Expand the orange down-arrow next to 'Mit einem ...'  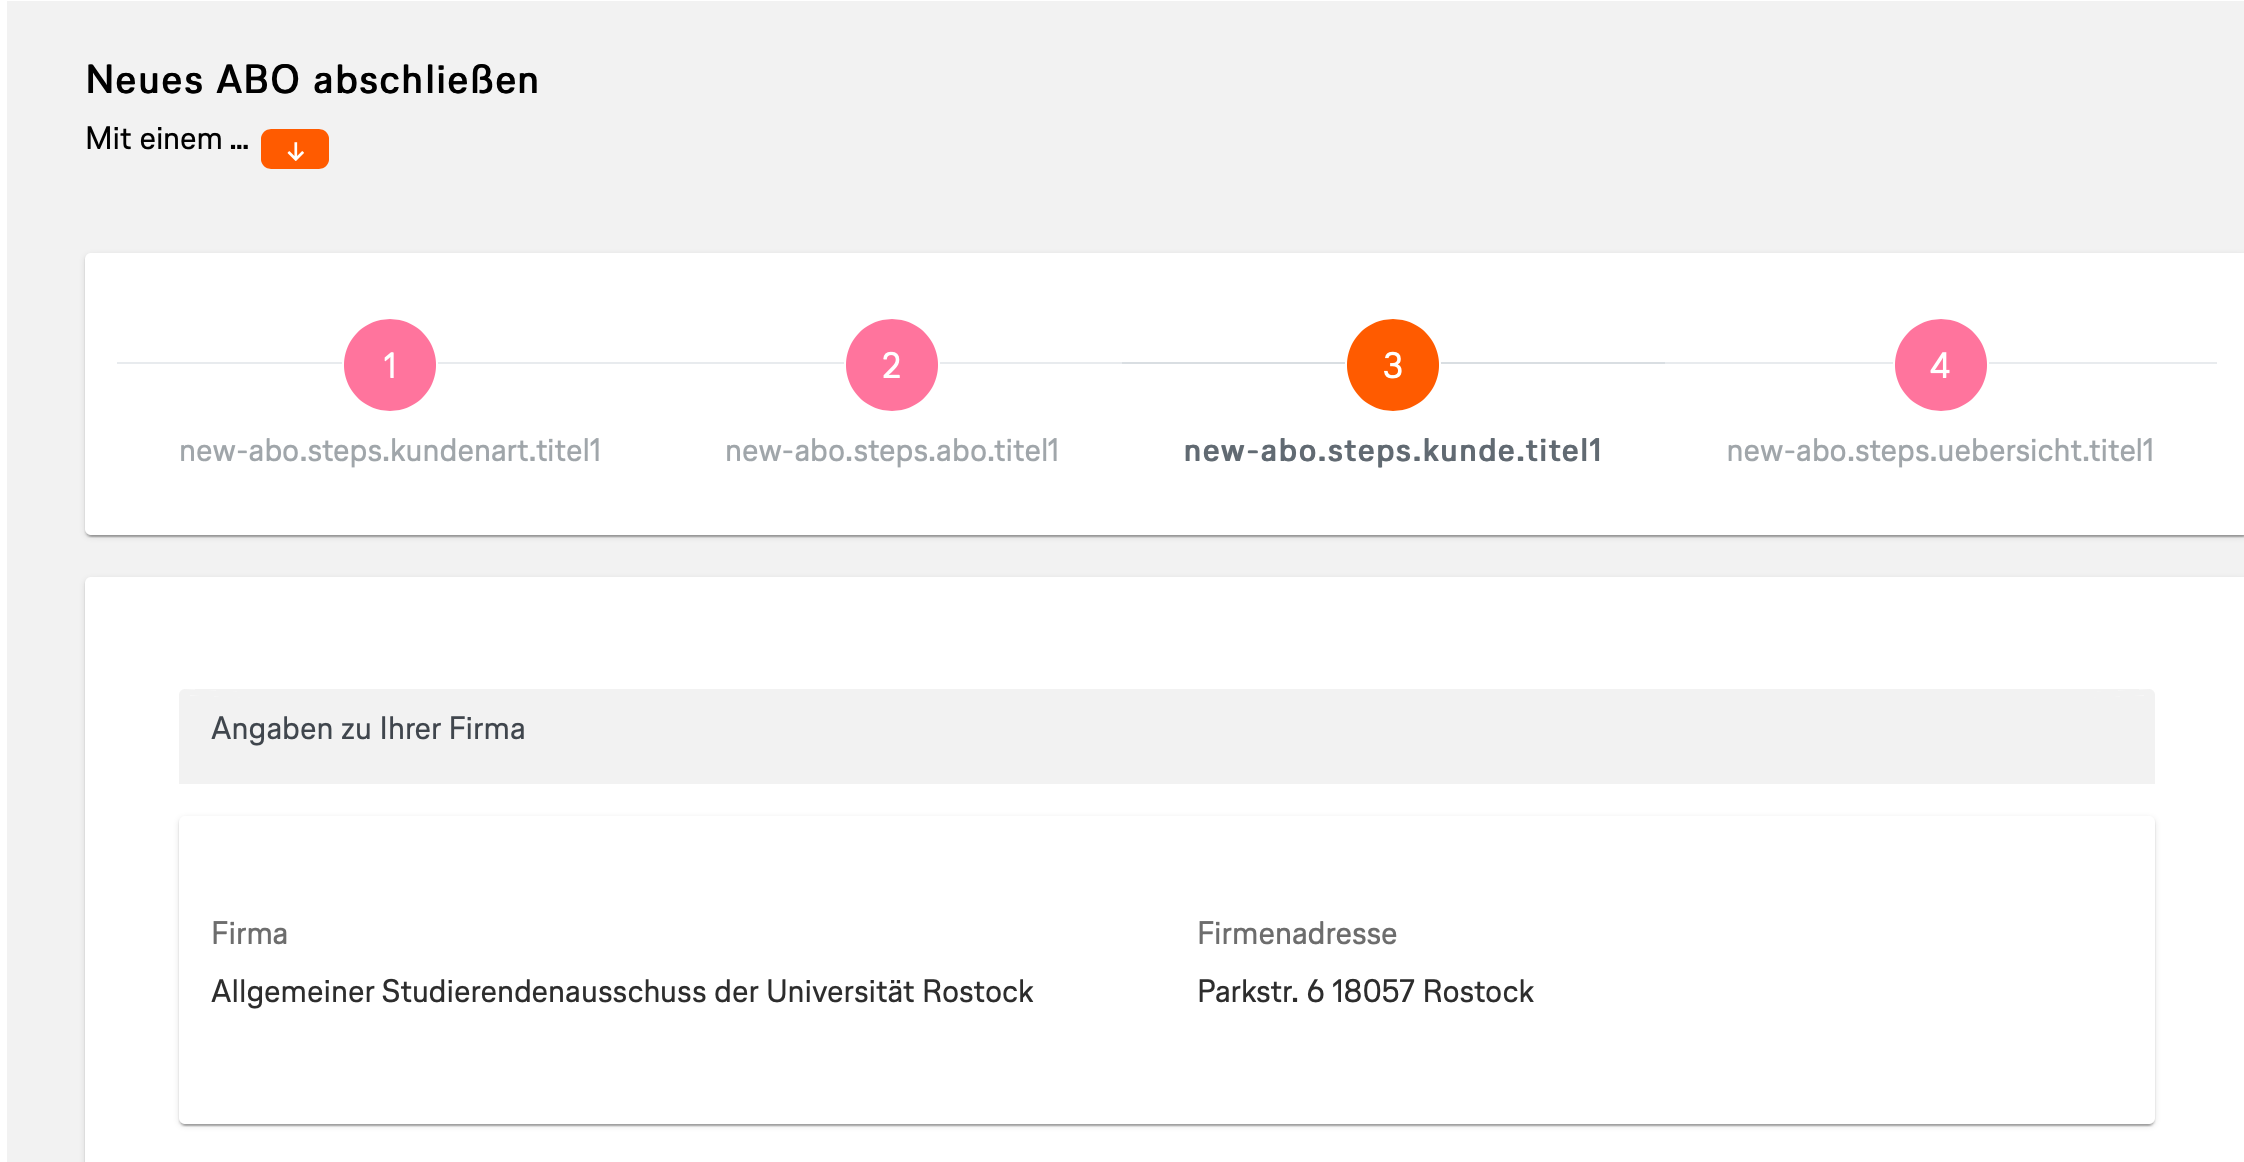(295, 149)
